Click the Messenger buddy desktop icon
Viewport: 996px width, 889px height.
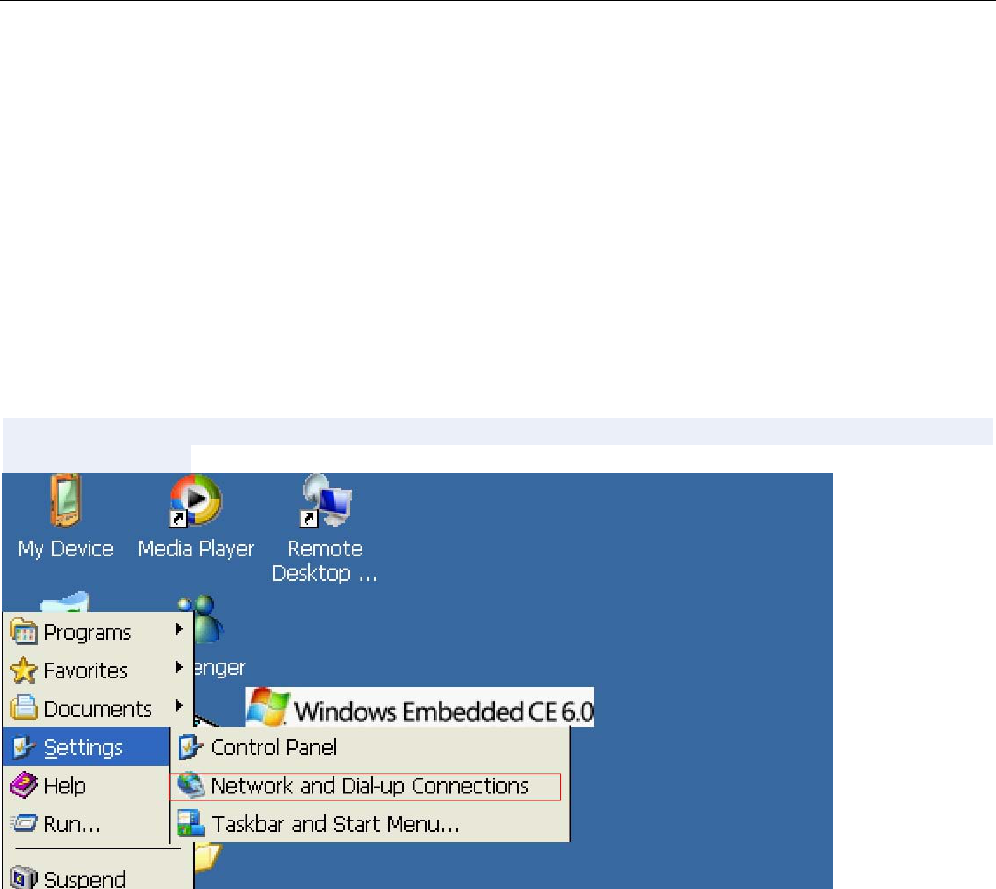click(208, 619)
